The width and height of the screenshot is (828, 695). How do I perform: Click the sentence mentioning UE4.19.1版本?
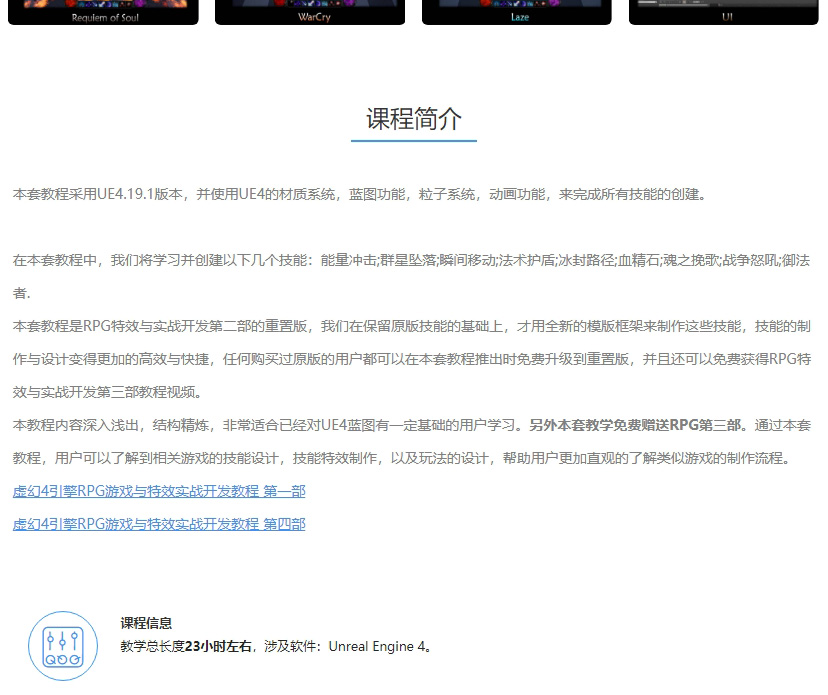tap(360, 194)
